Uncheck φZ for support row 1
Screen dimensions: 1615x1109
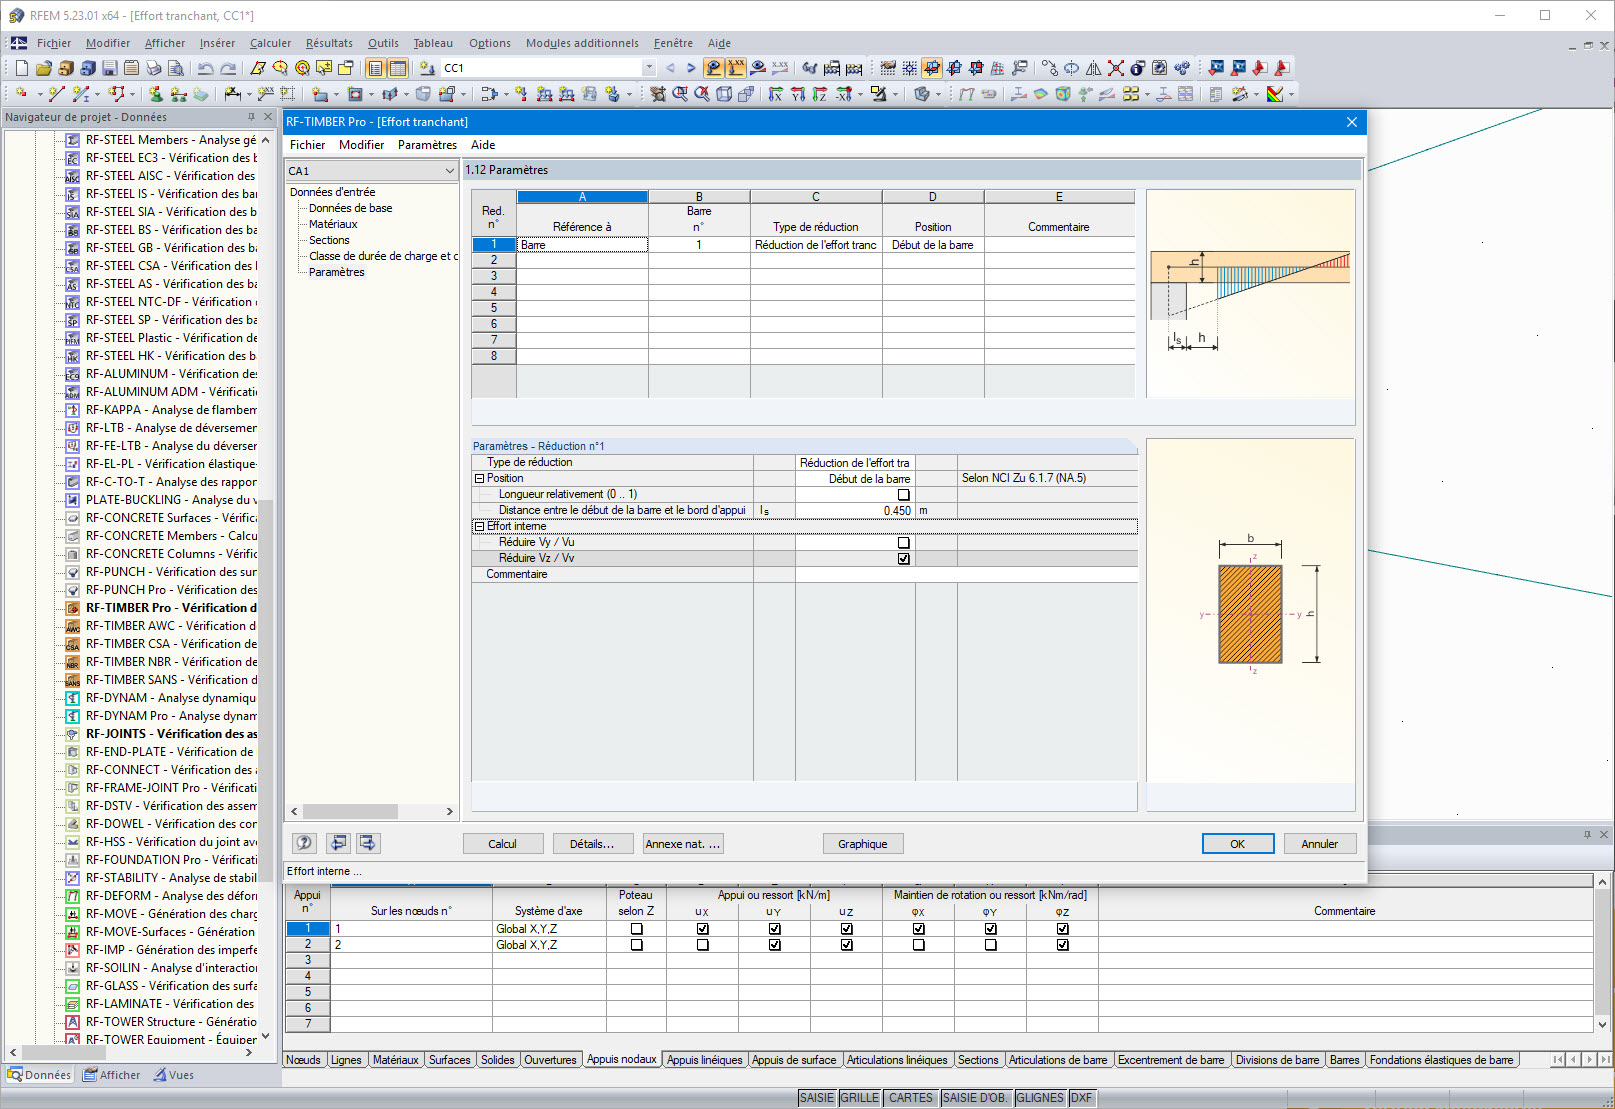[1063, 929]
